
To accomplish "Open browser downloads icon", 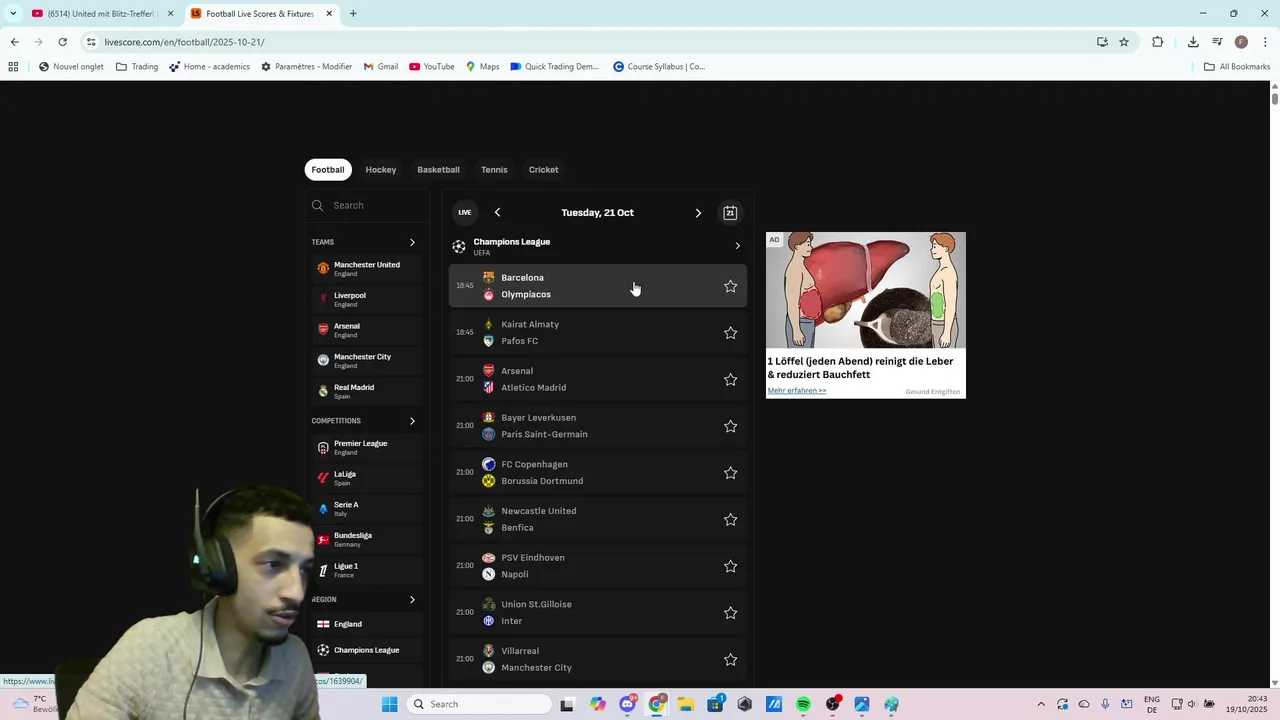I will 1193,42.
